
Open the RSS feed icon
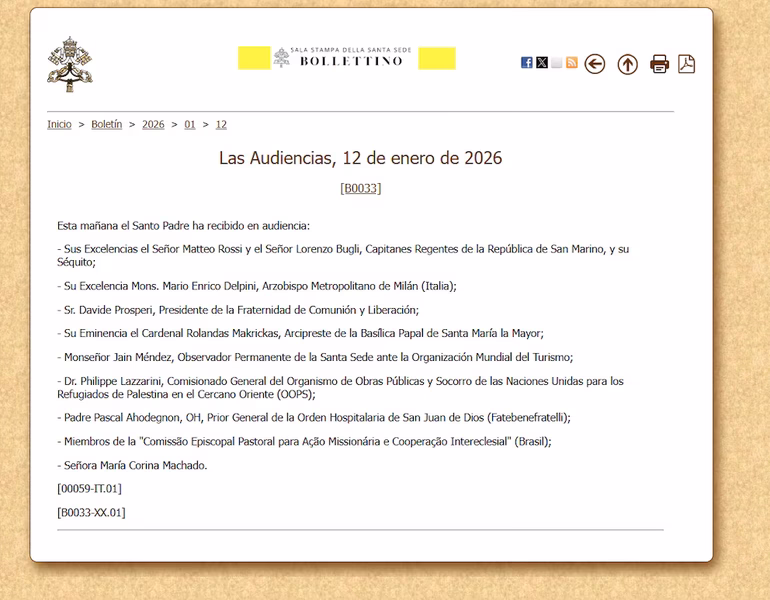(572, 63)
